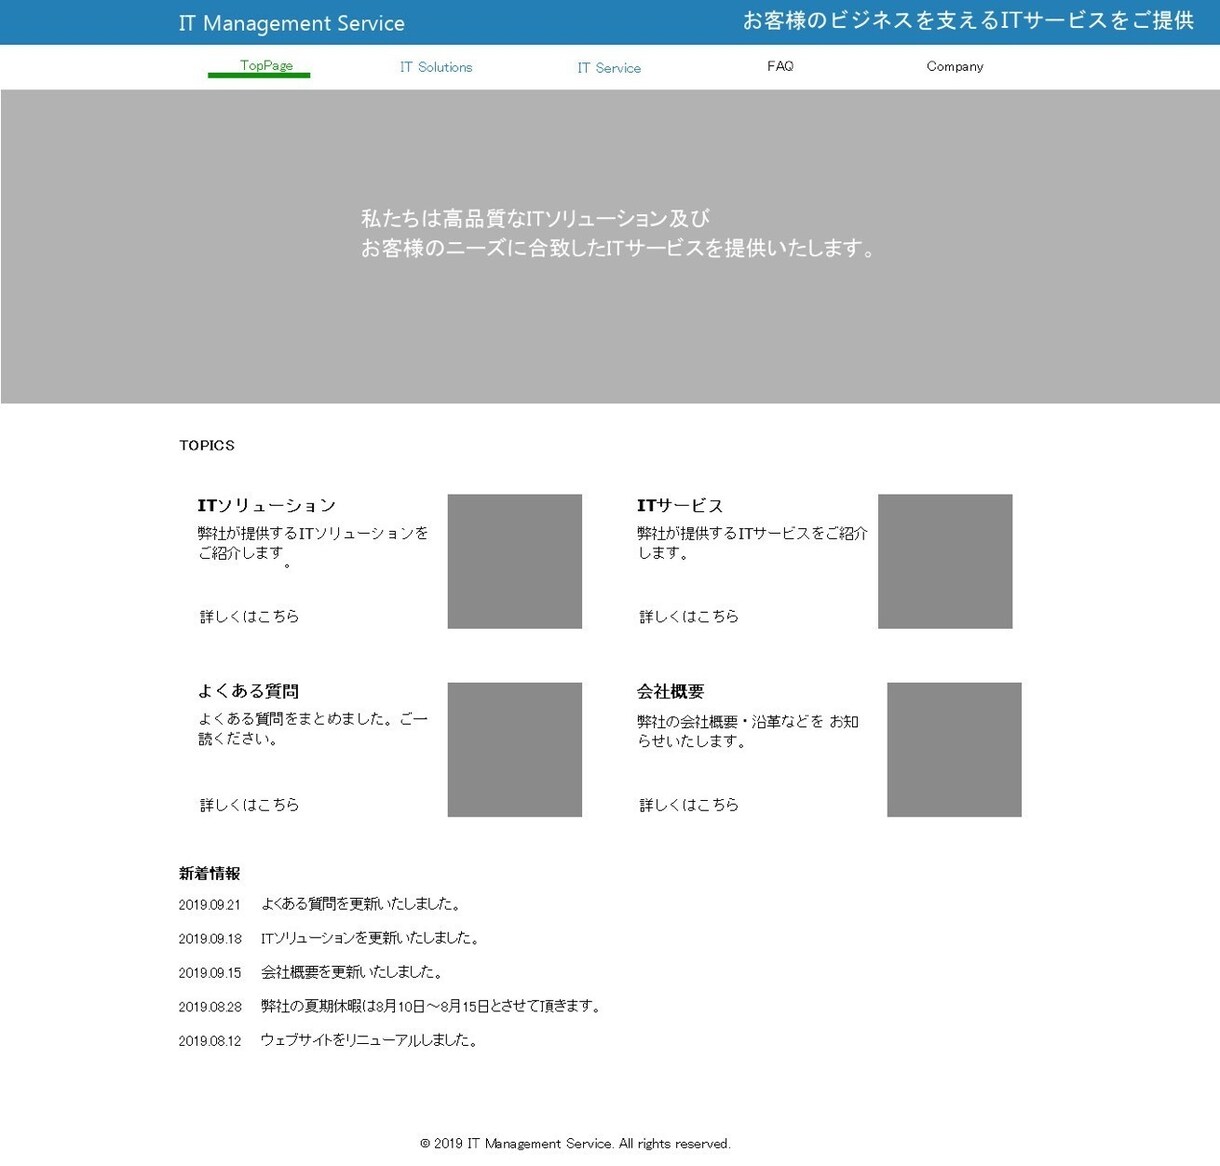Open the ITサービス card title
Viewport: 1220px width, 1166px height.
click(x=680, y=505)
